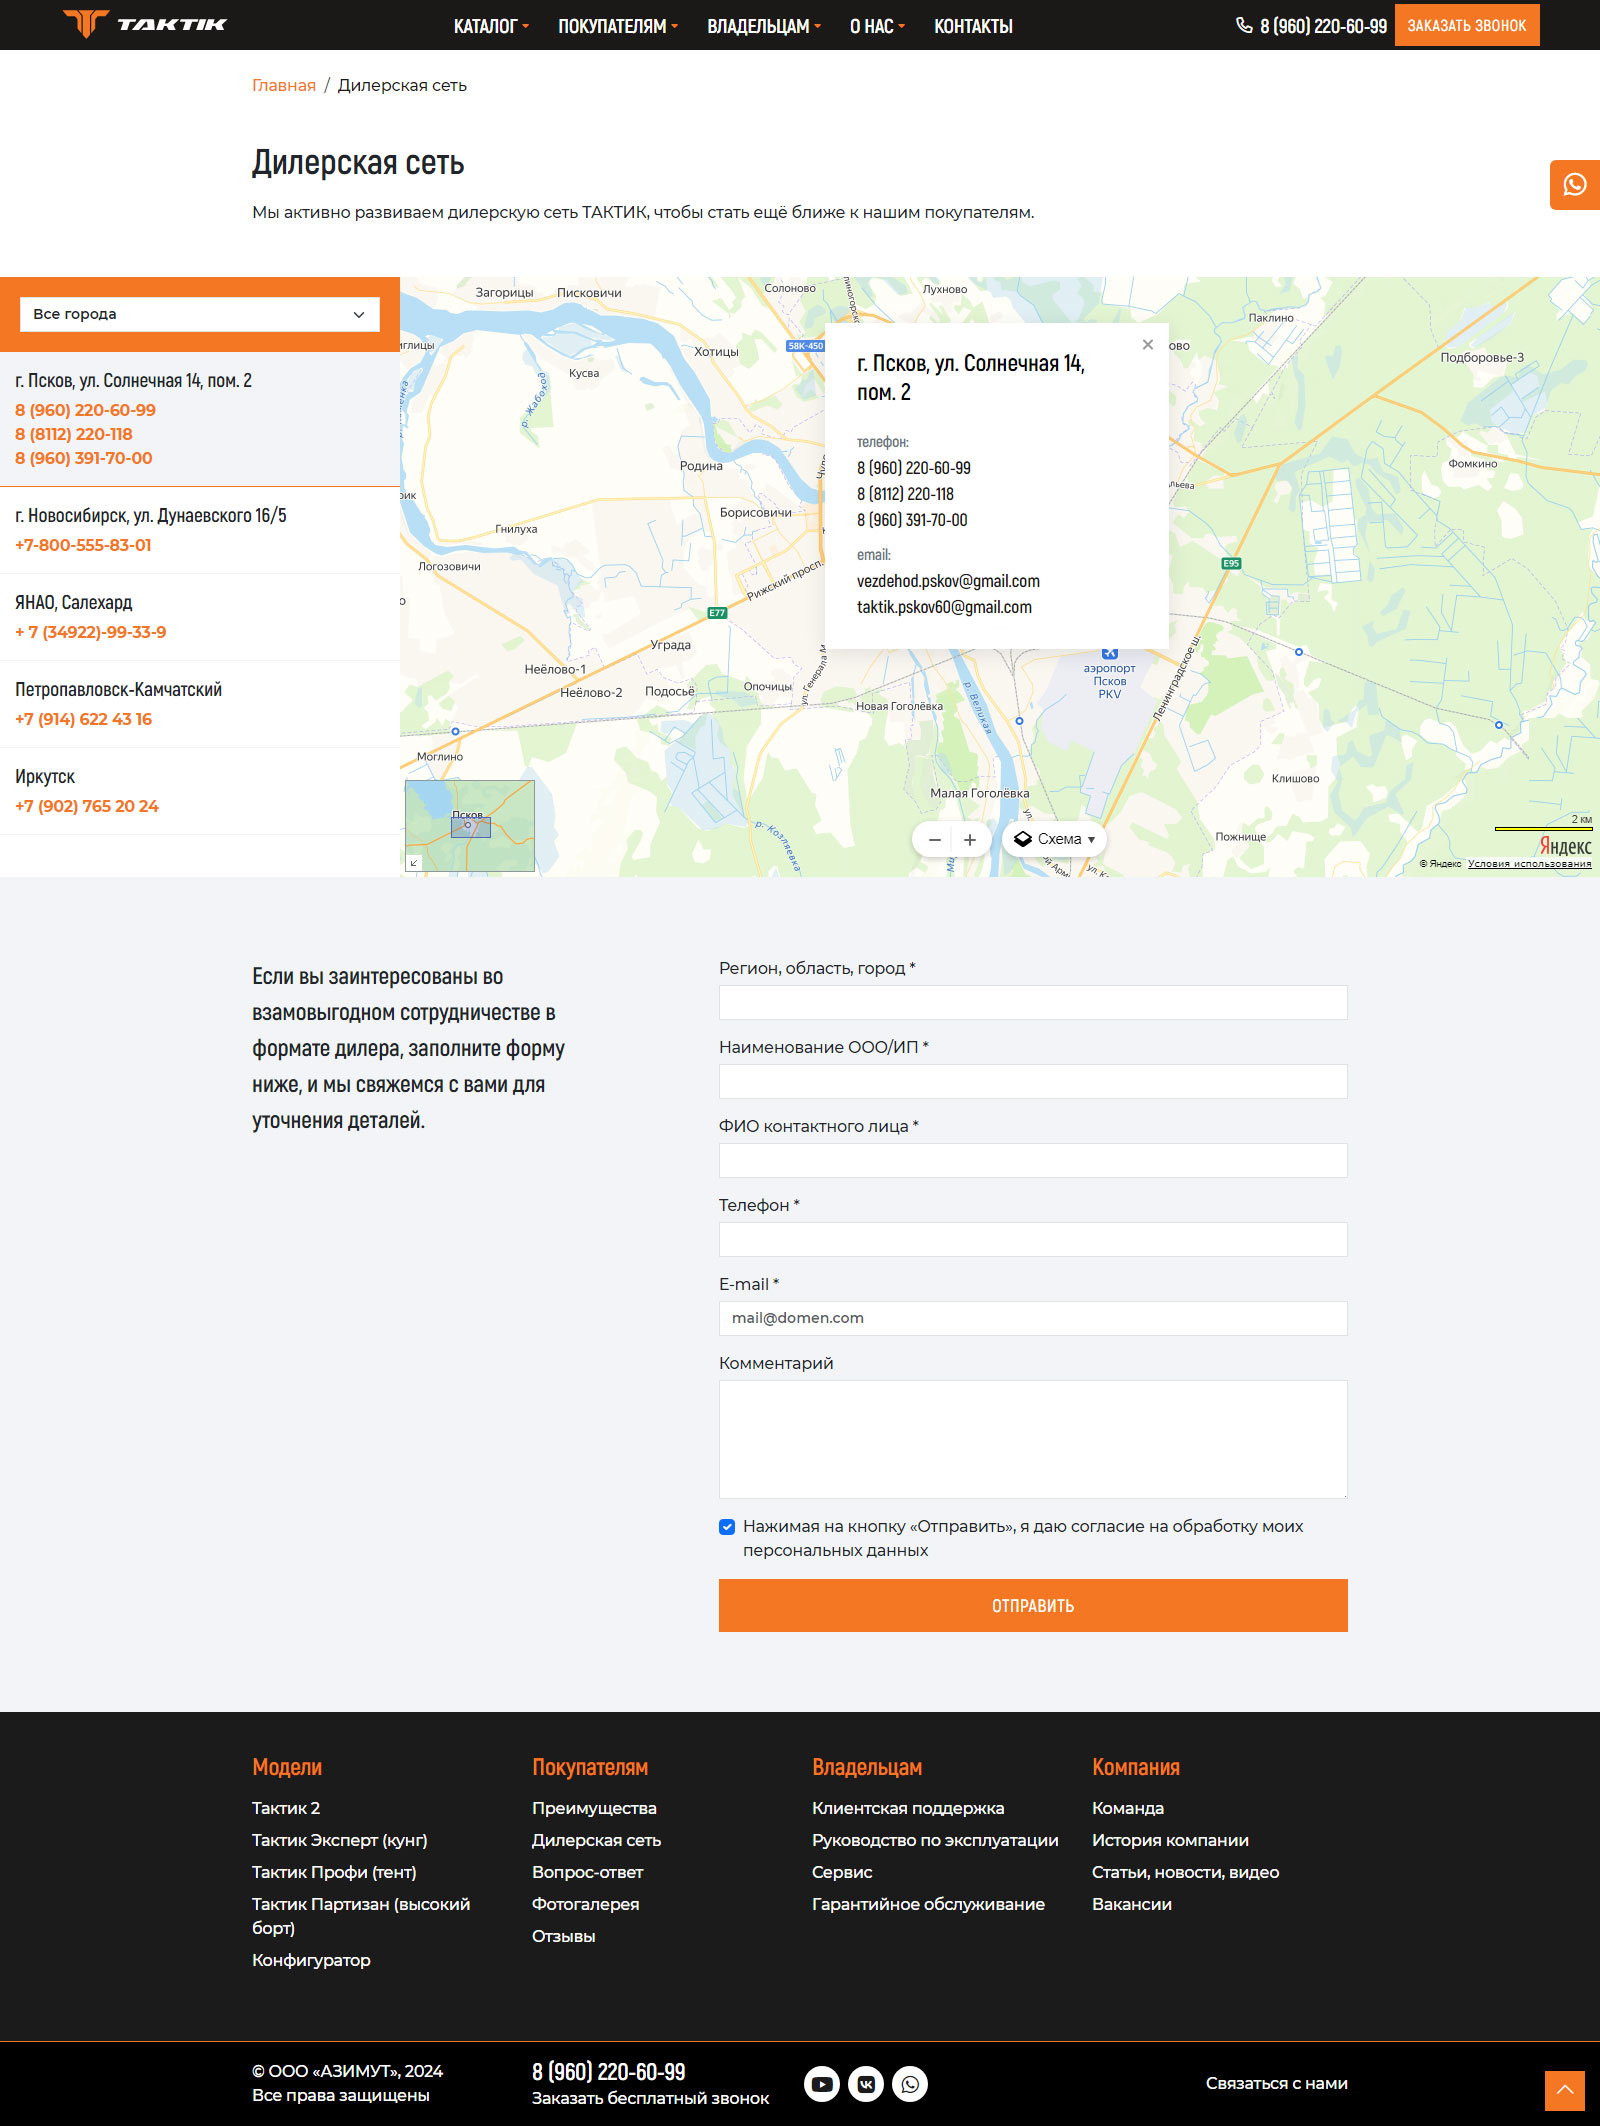Open footer link Отзывы
Viewport: 1600px width, 2126px height.
[x=564, y=1936]
